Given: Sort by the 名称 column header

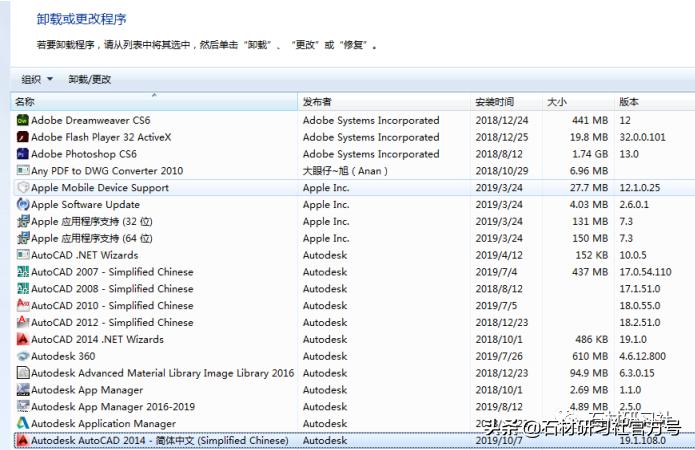Looking at the screenshot, I should point(154,102).
